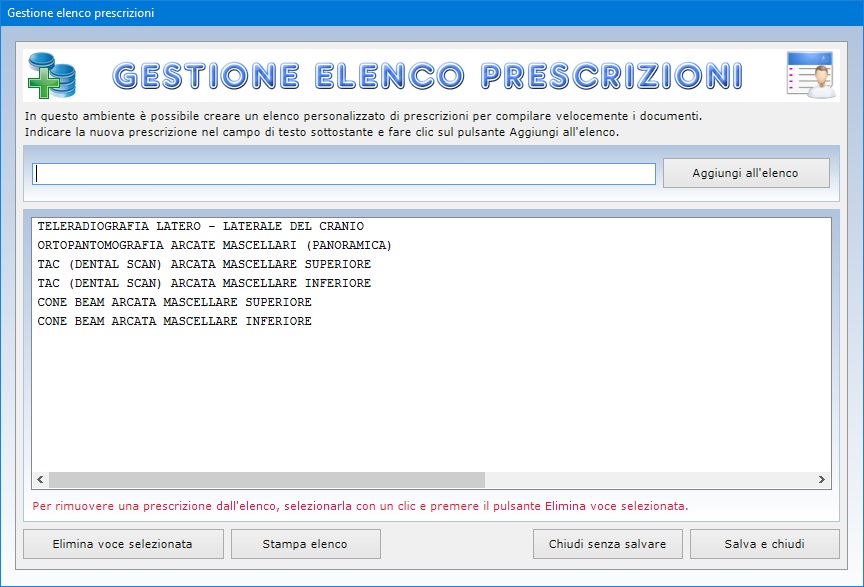Focus the new prescription text field
The height and width of the screenshot is (587, 864).
coord(344,174)
